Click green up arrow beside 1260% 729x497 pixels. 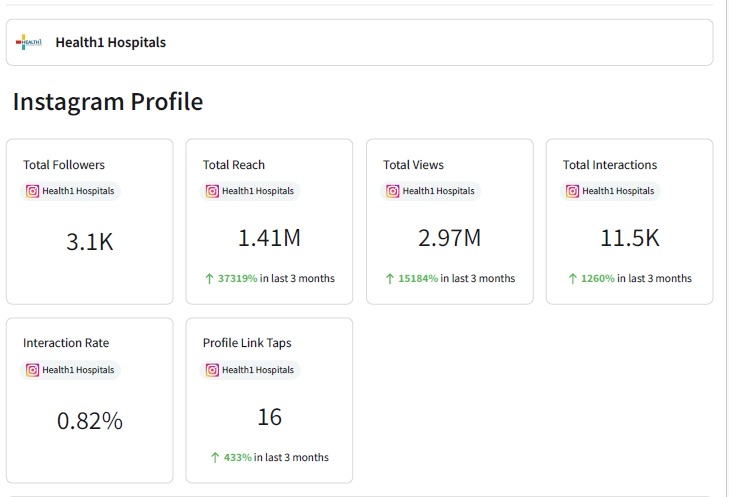pos(572,278)
